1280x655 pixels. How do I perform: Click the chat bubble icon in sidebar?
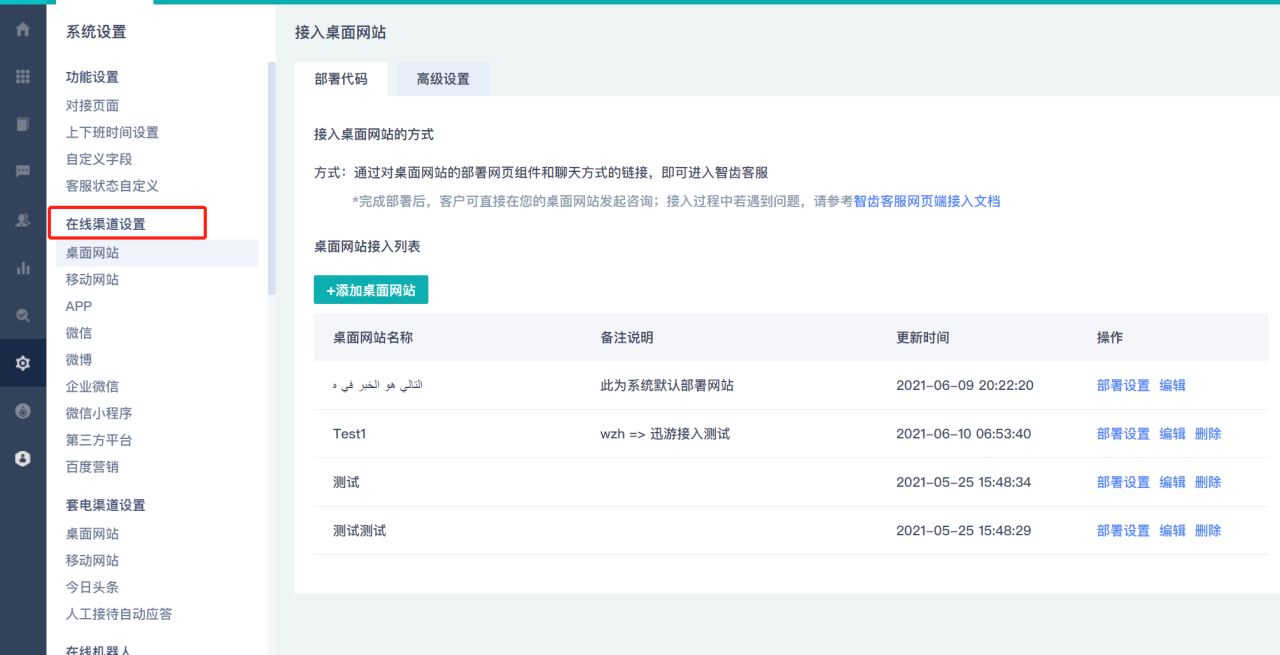[x=22, y=172]
